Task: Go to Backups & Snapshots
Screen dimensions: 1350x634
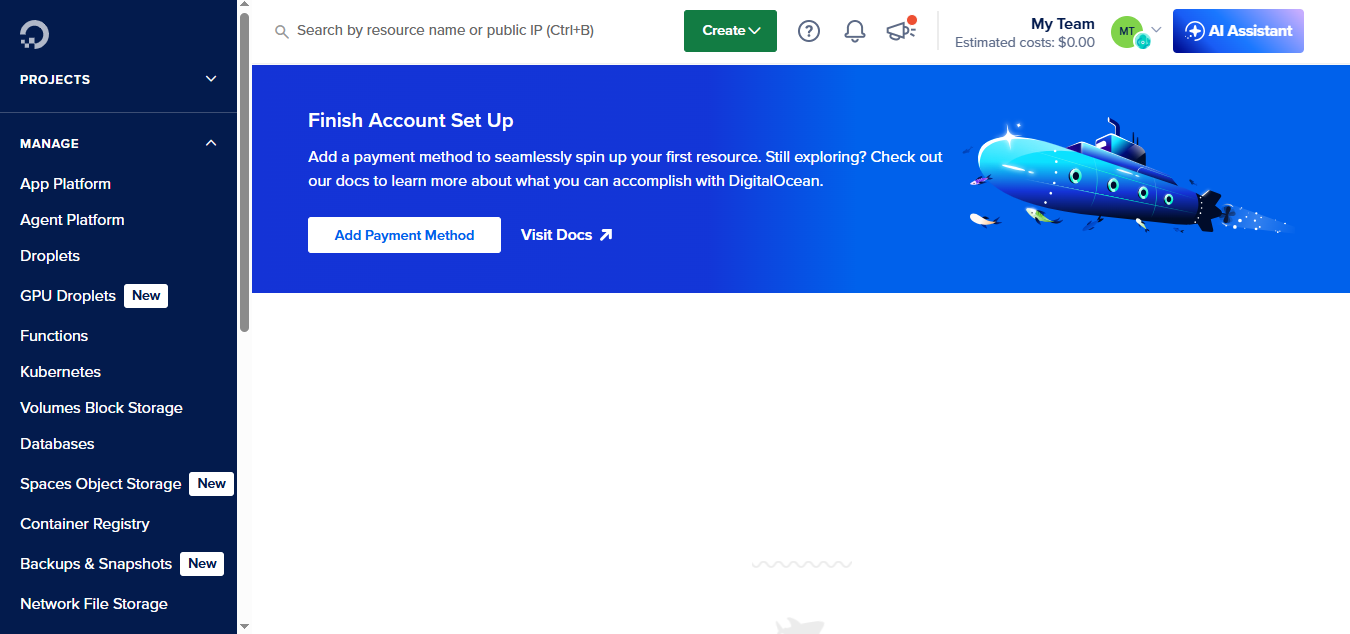Action: pyautogui.click(x=96, y=564)
